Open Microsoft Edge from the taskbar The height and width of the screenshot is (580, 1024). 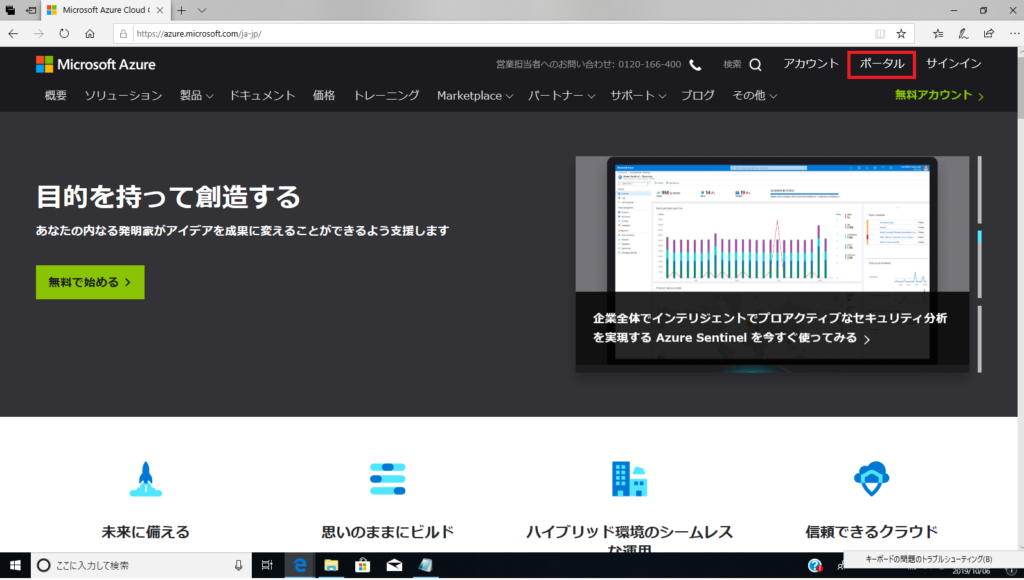click(300, 566)
